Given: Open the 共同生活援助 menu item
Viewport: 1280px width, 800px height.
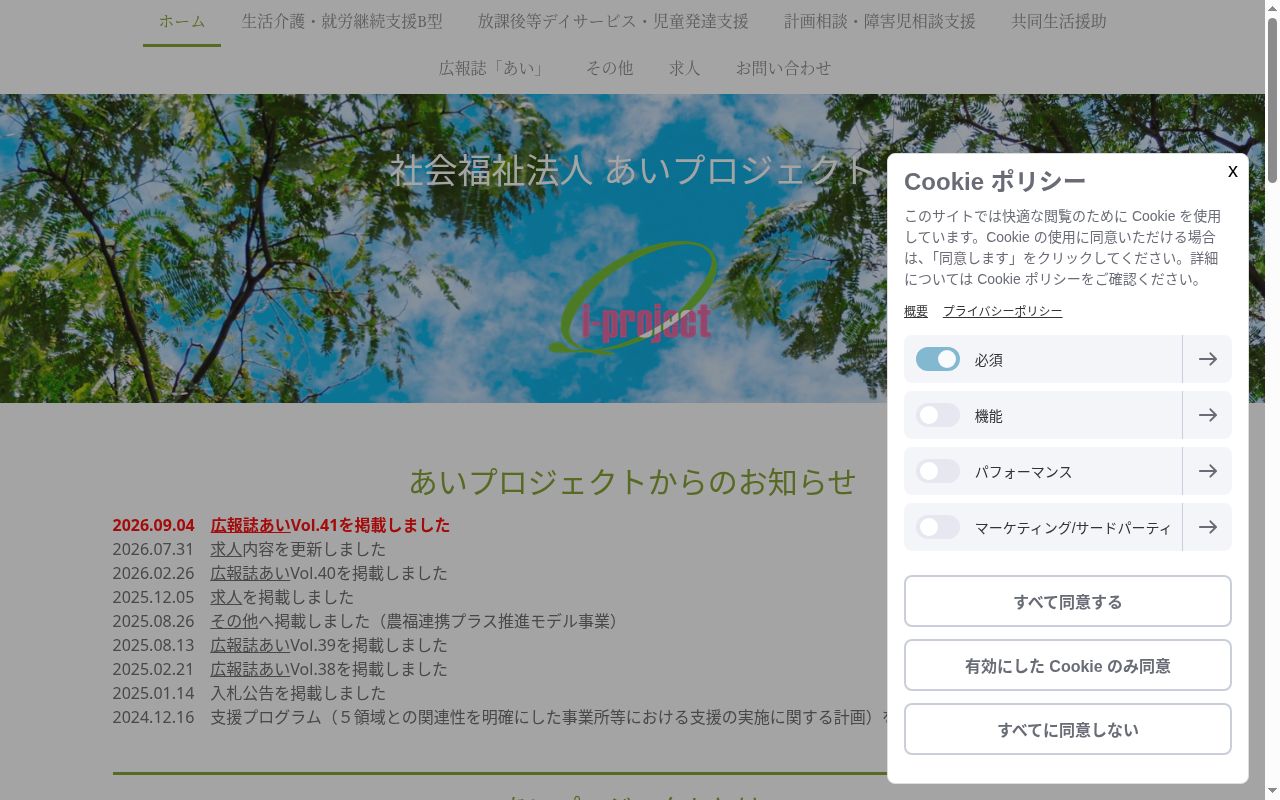Looking at the screenshot, I should [1059, 21].
